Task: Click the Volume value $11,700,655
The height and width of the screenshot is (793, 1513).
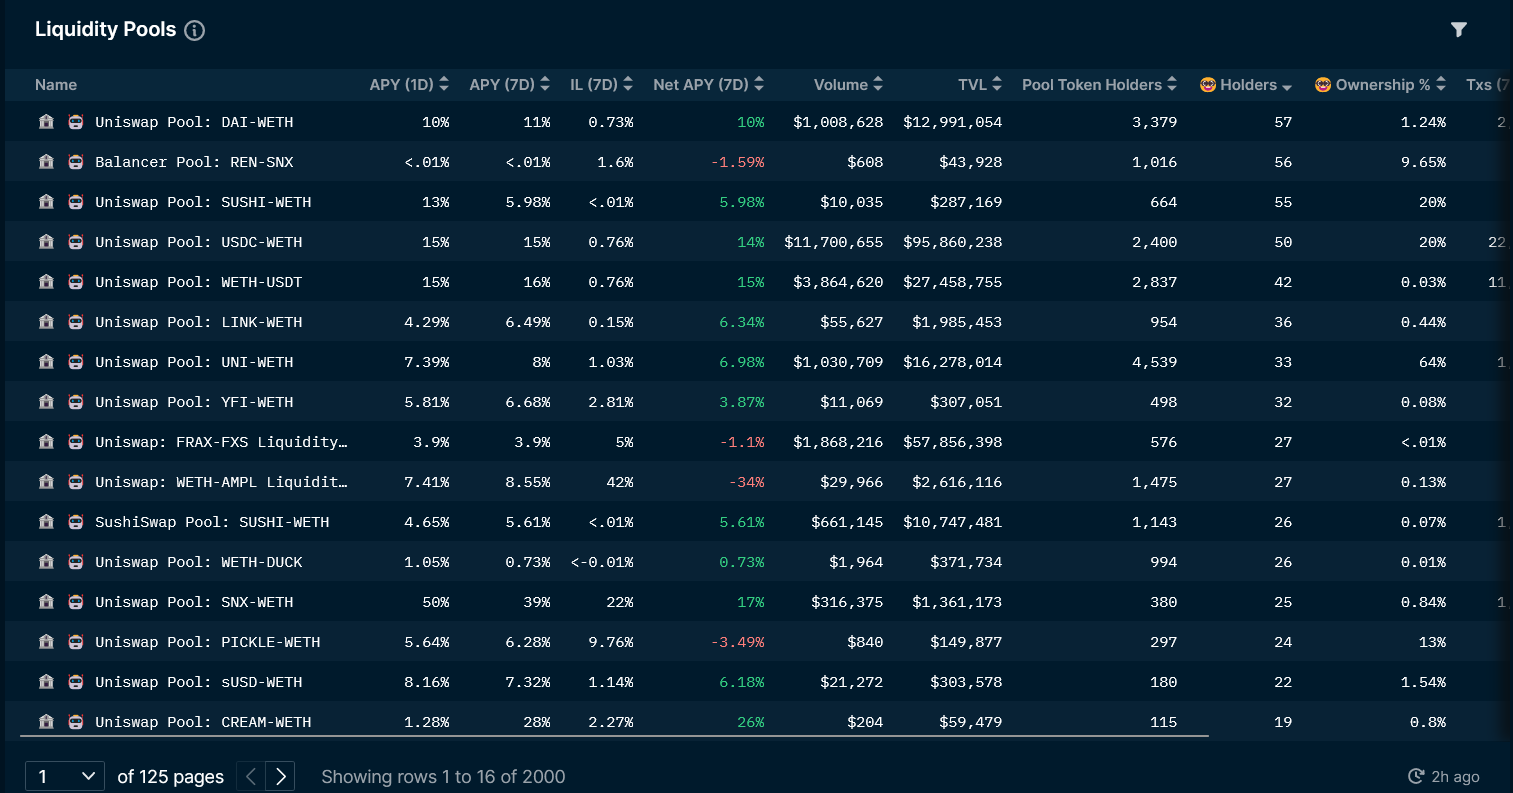Action: point(834,242)
